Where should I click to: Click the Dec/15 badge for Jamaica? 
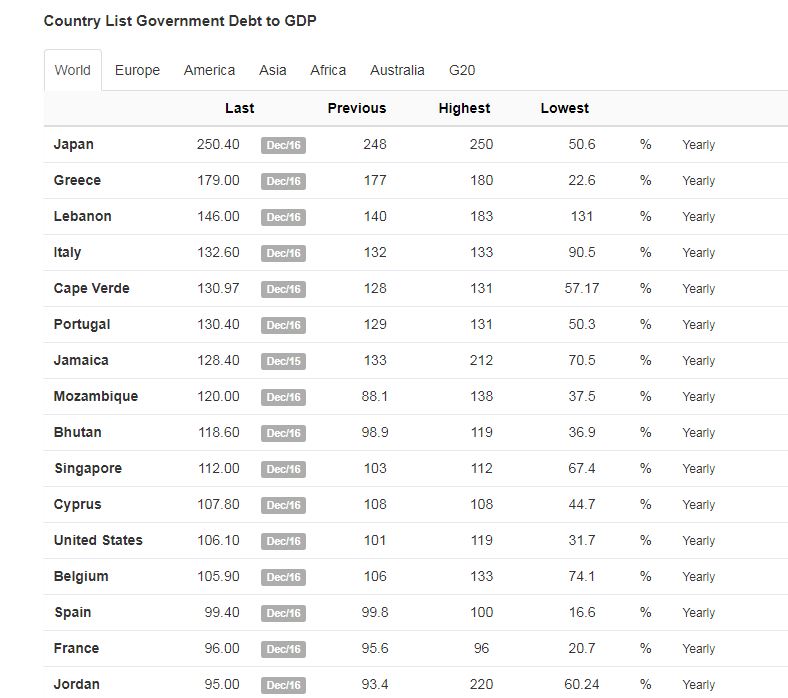tap(283, 361)
